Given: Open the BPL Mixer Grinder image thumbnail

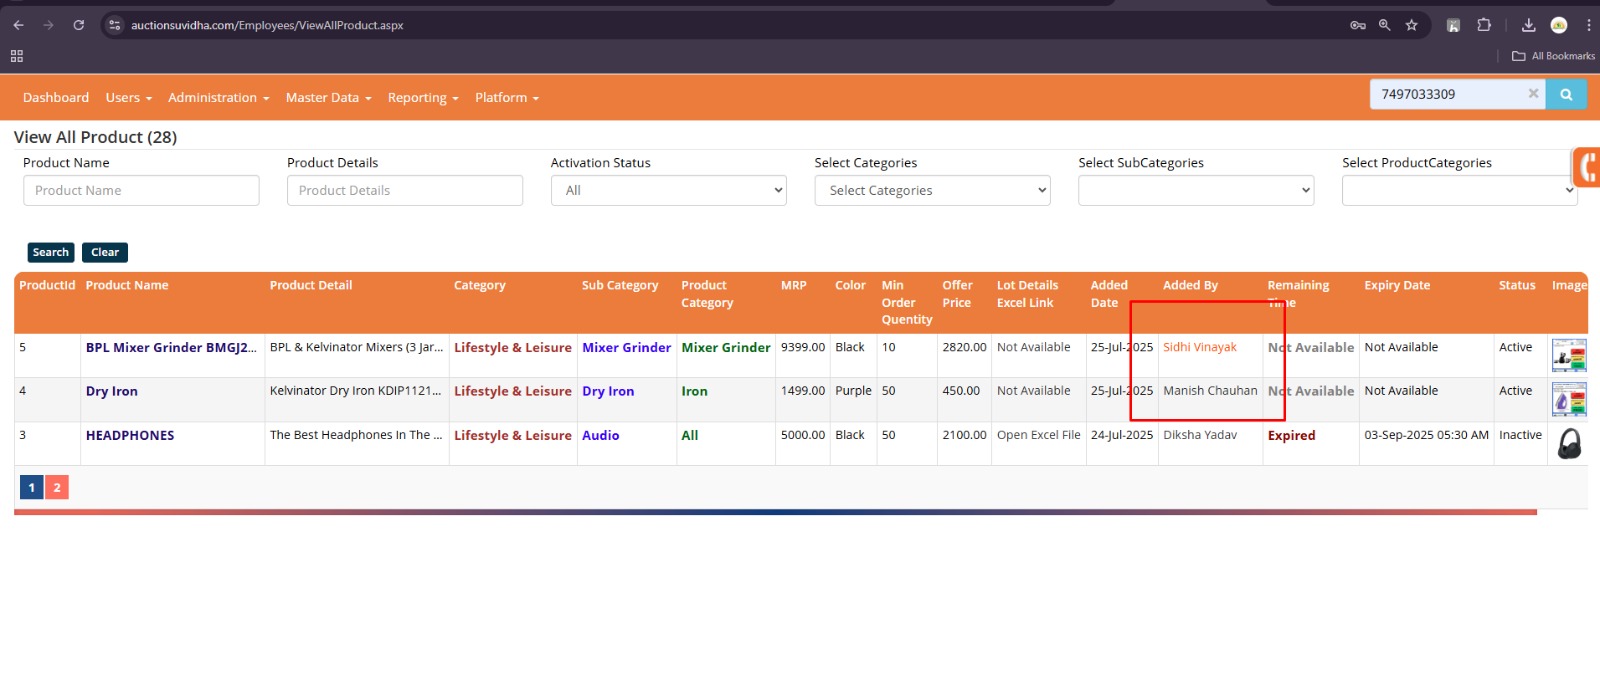Looking at the screenshot, I should 1568,355.
